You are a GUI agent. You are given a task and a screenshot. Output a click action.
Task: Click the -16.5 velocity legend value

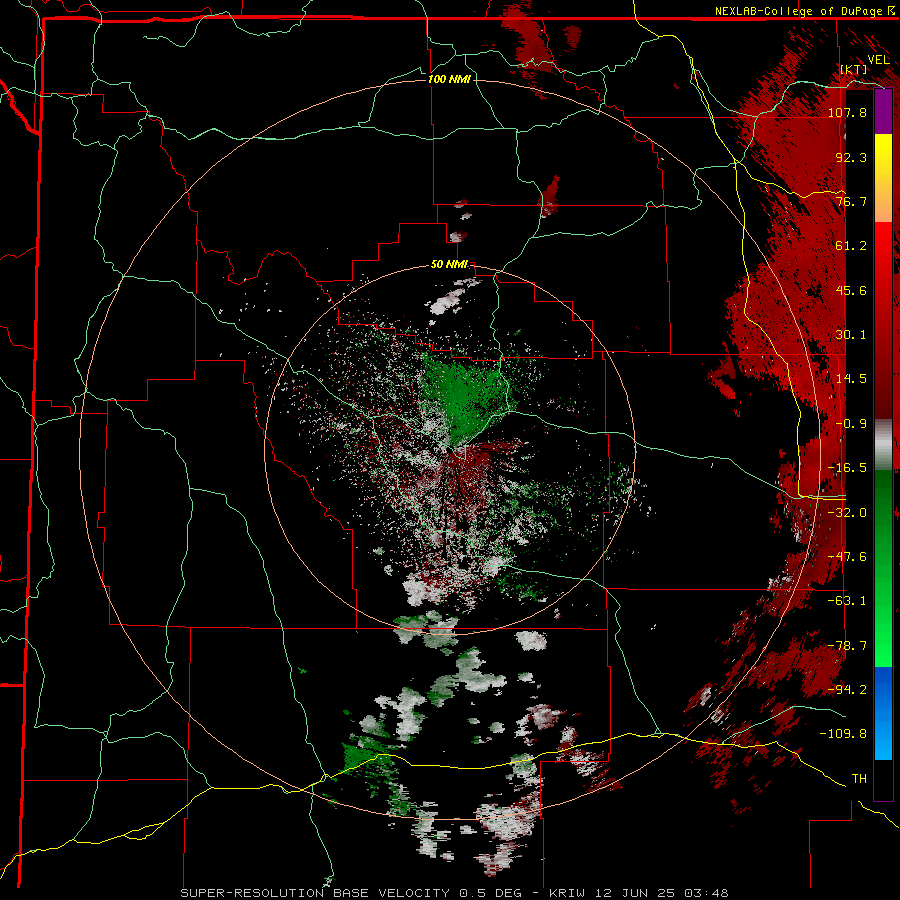847,468
